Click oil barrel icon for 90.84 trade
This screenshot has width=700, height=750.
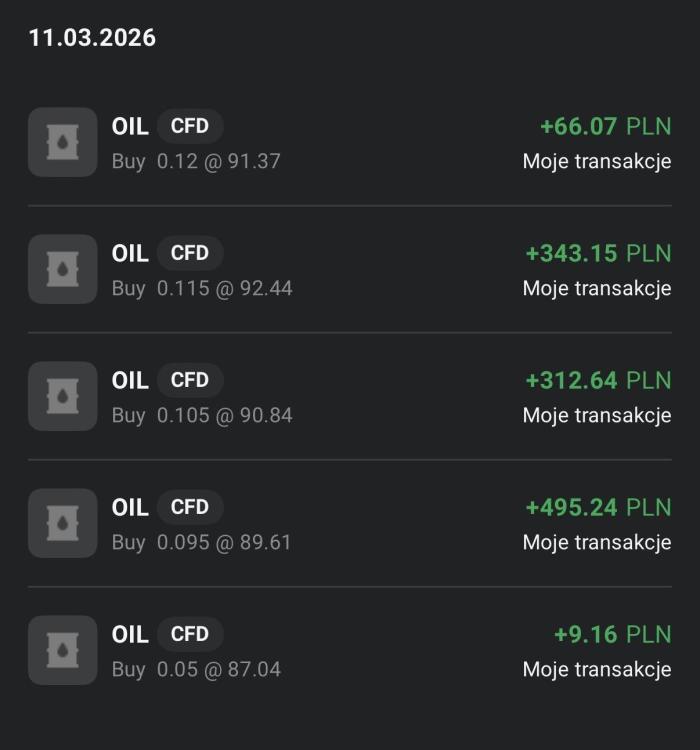62,396
